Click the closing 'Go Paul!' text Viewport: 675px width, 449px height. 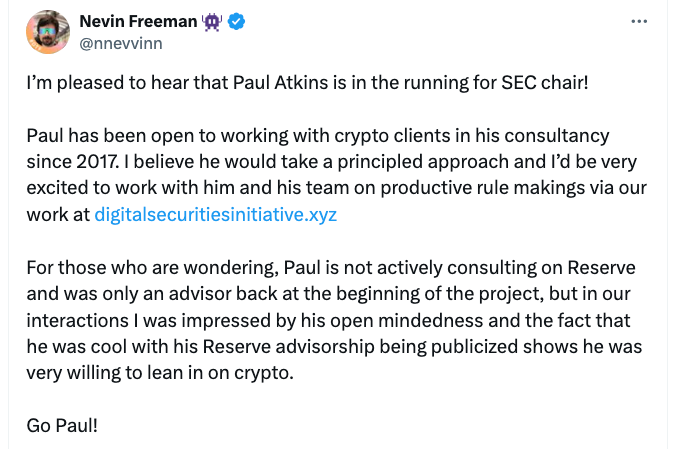[x=62, y=426]
